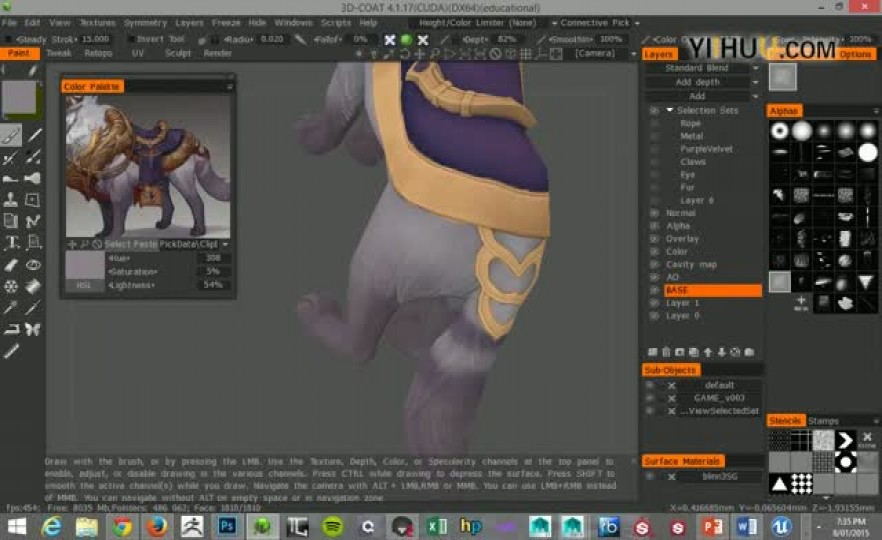Click the HSL mode button
The width and height of the screenshot is (882, 540).
tap(83, 285)
